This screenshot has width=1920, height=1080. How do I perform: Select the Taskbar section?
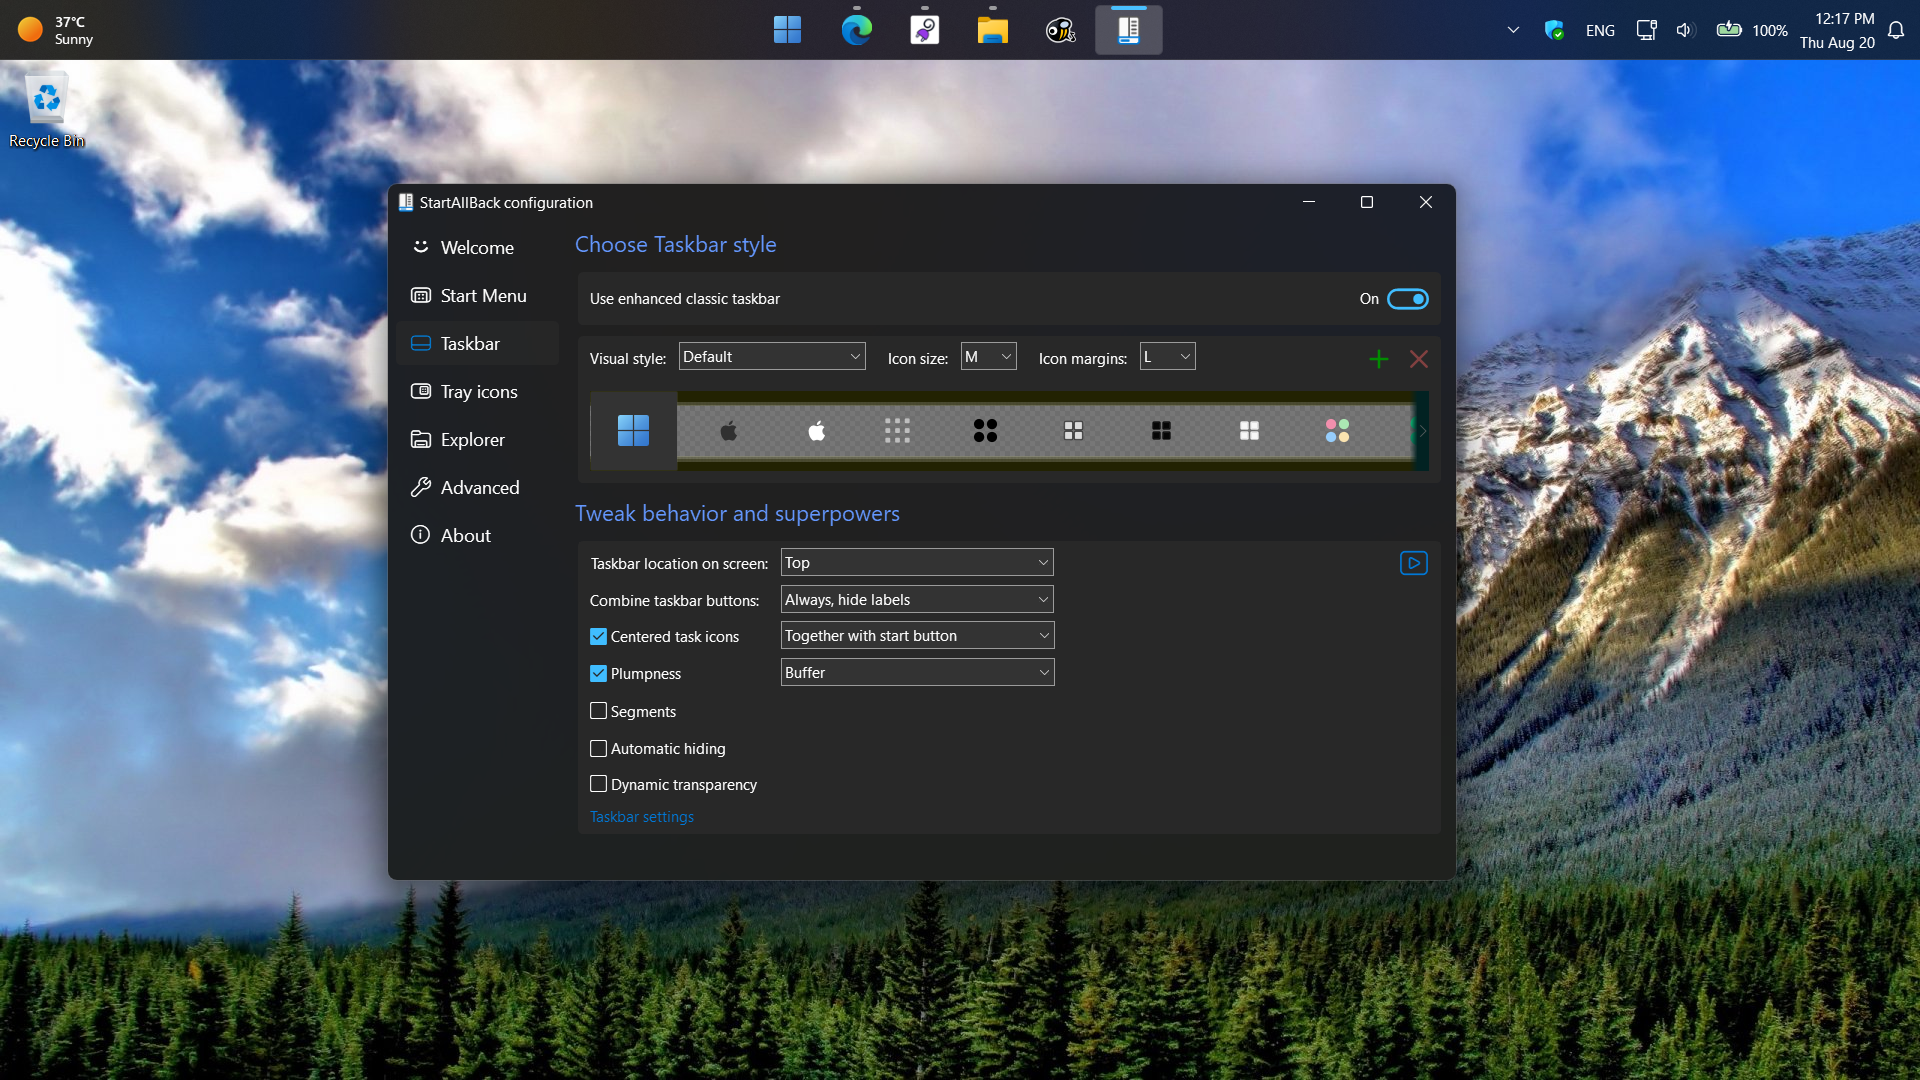click(x=477, y=343)
